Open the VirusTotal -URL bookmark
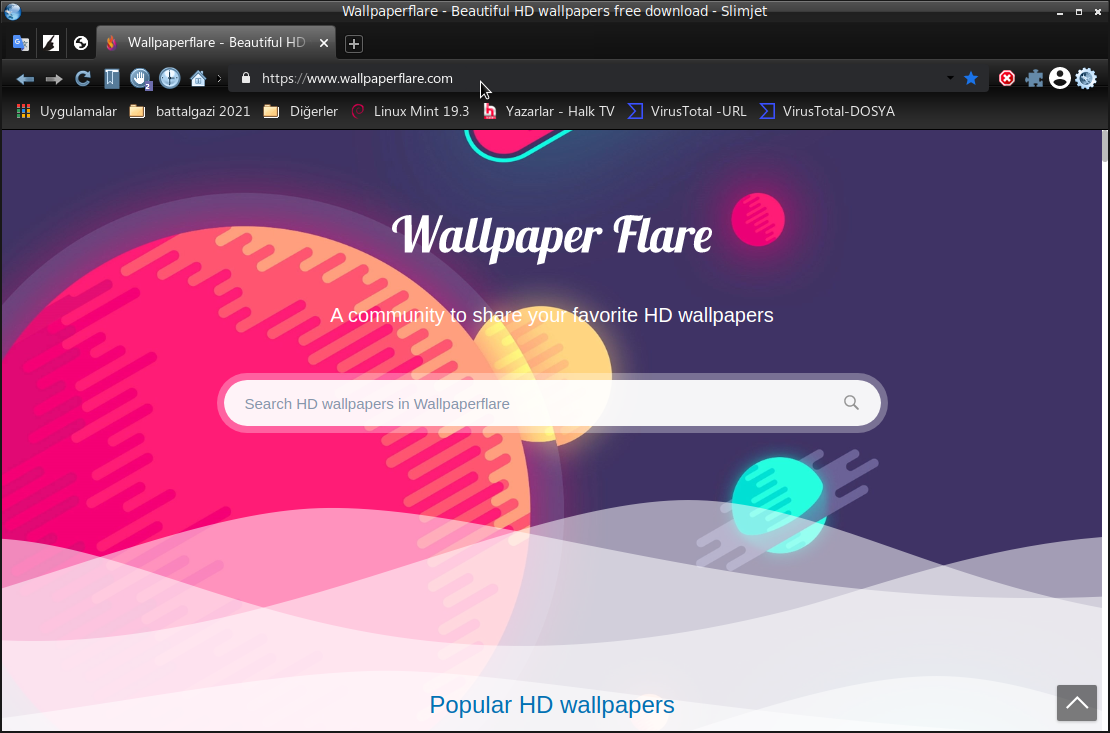The image size is (1110, 733). (x=687, y=111)
